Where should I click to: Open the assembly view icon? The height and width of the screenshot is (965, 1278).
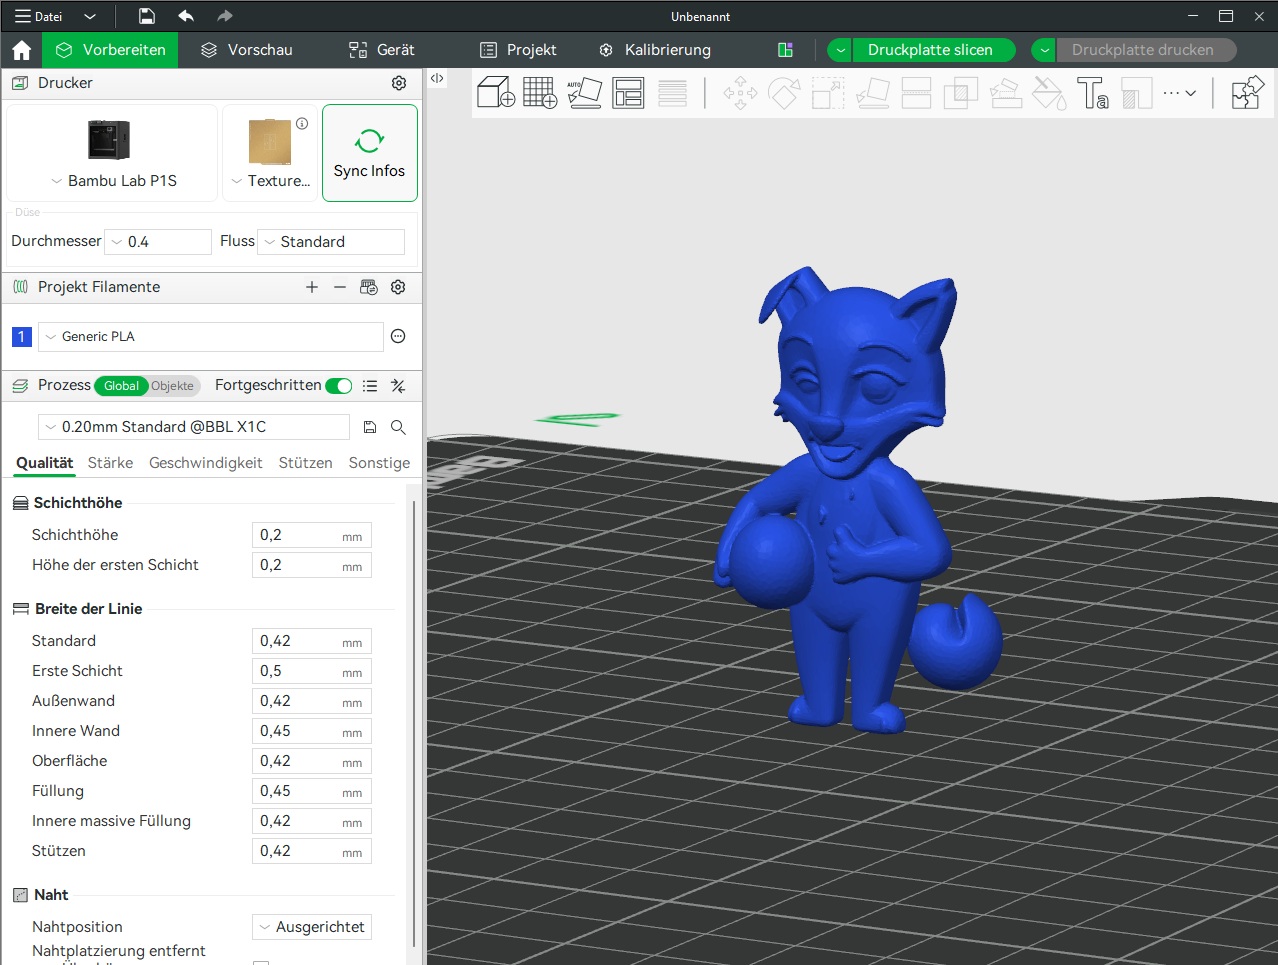(x=1247, y=93)
